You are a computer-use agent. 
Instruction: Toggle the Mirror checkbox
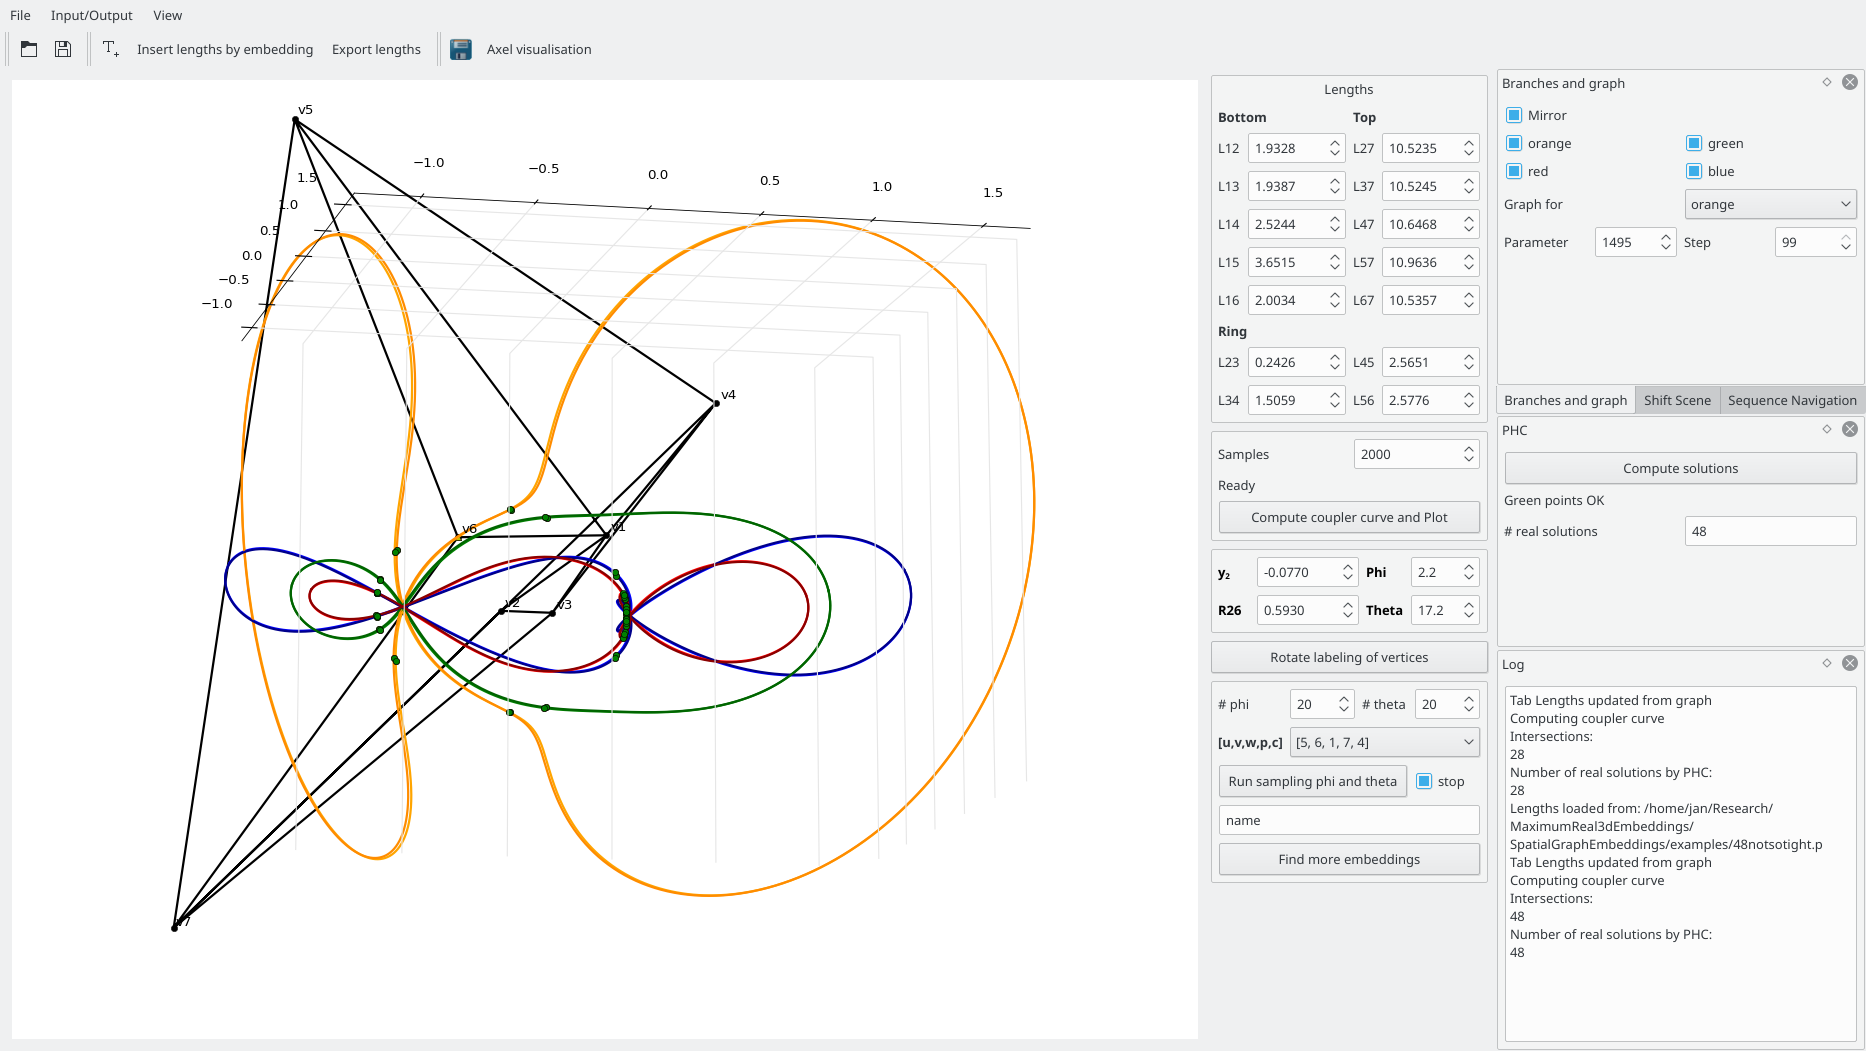(1513, 115)
